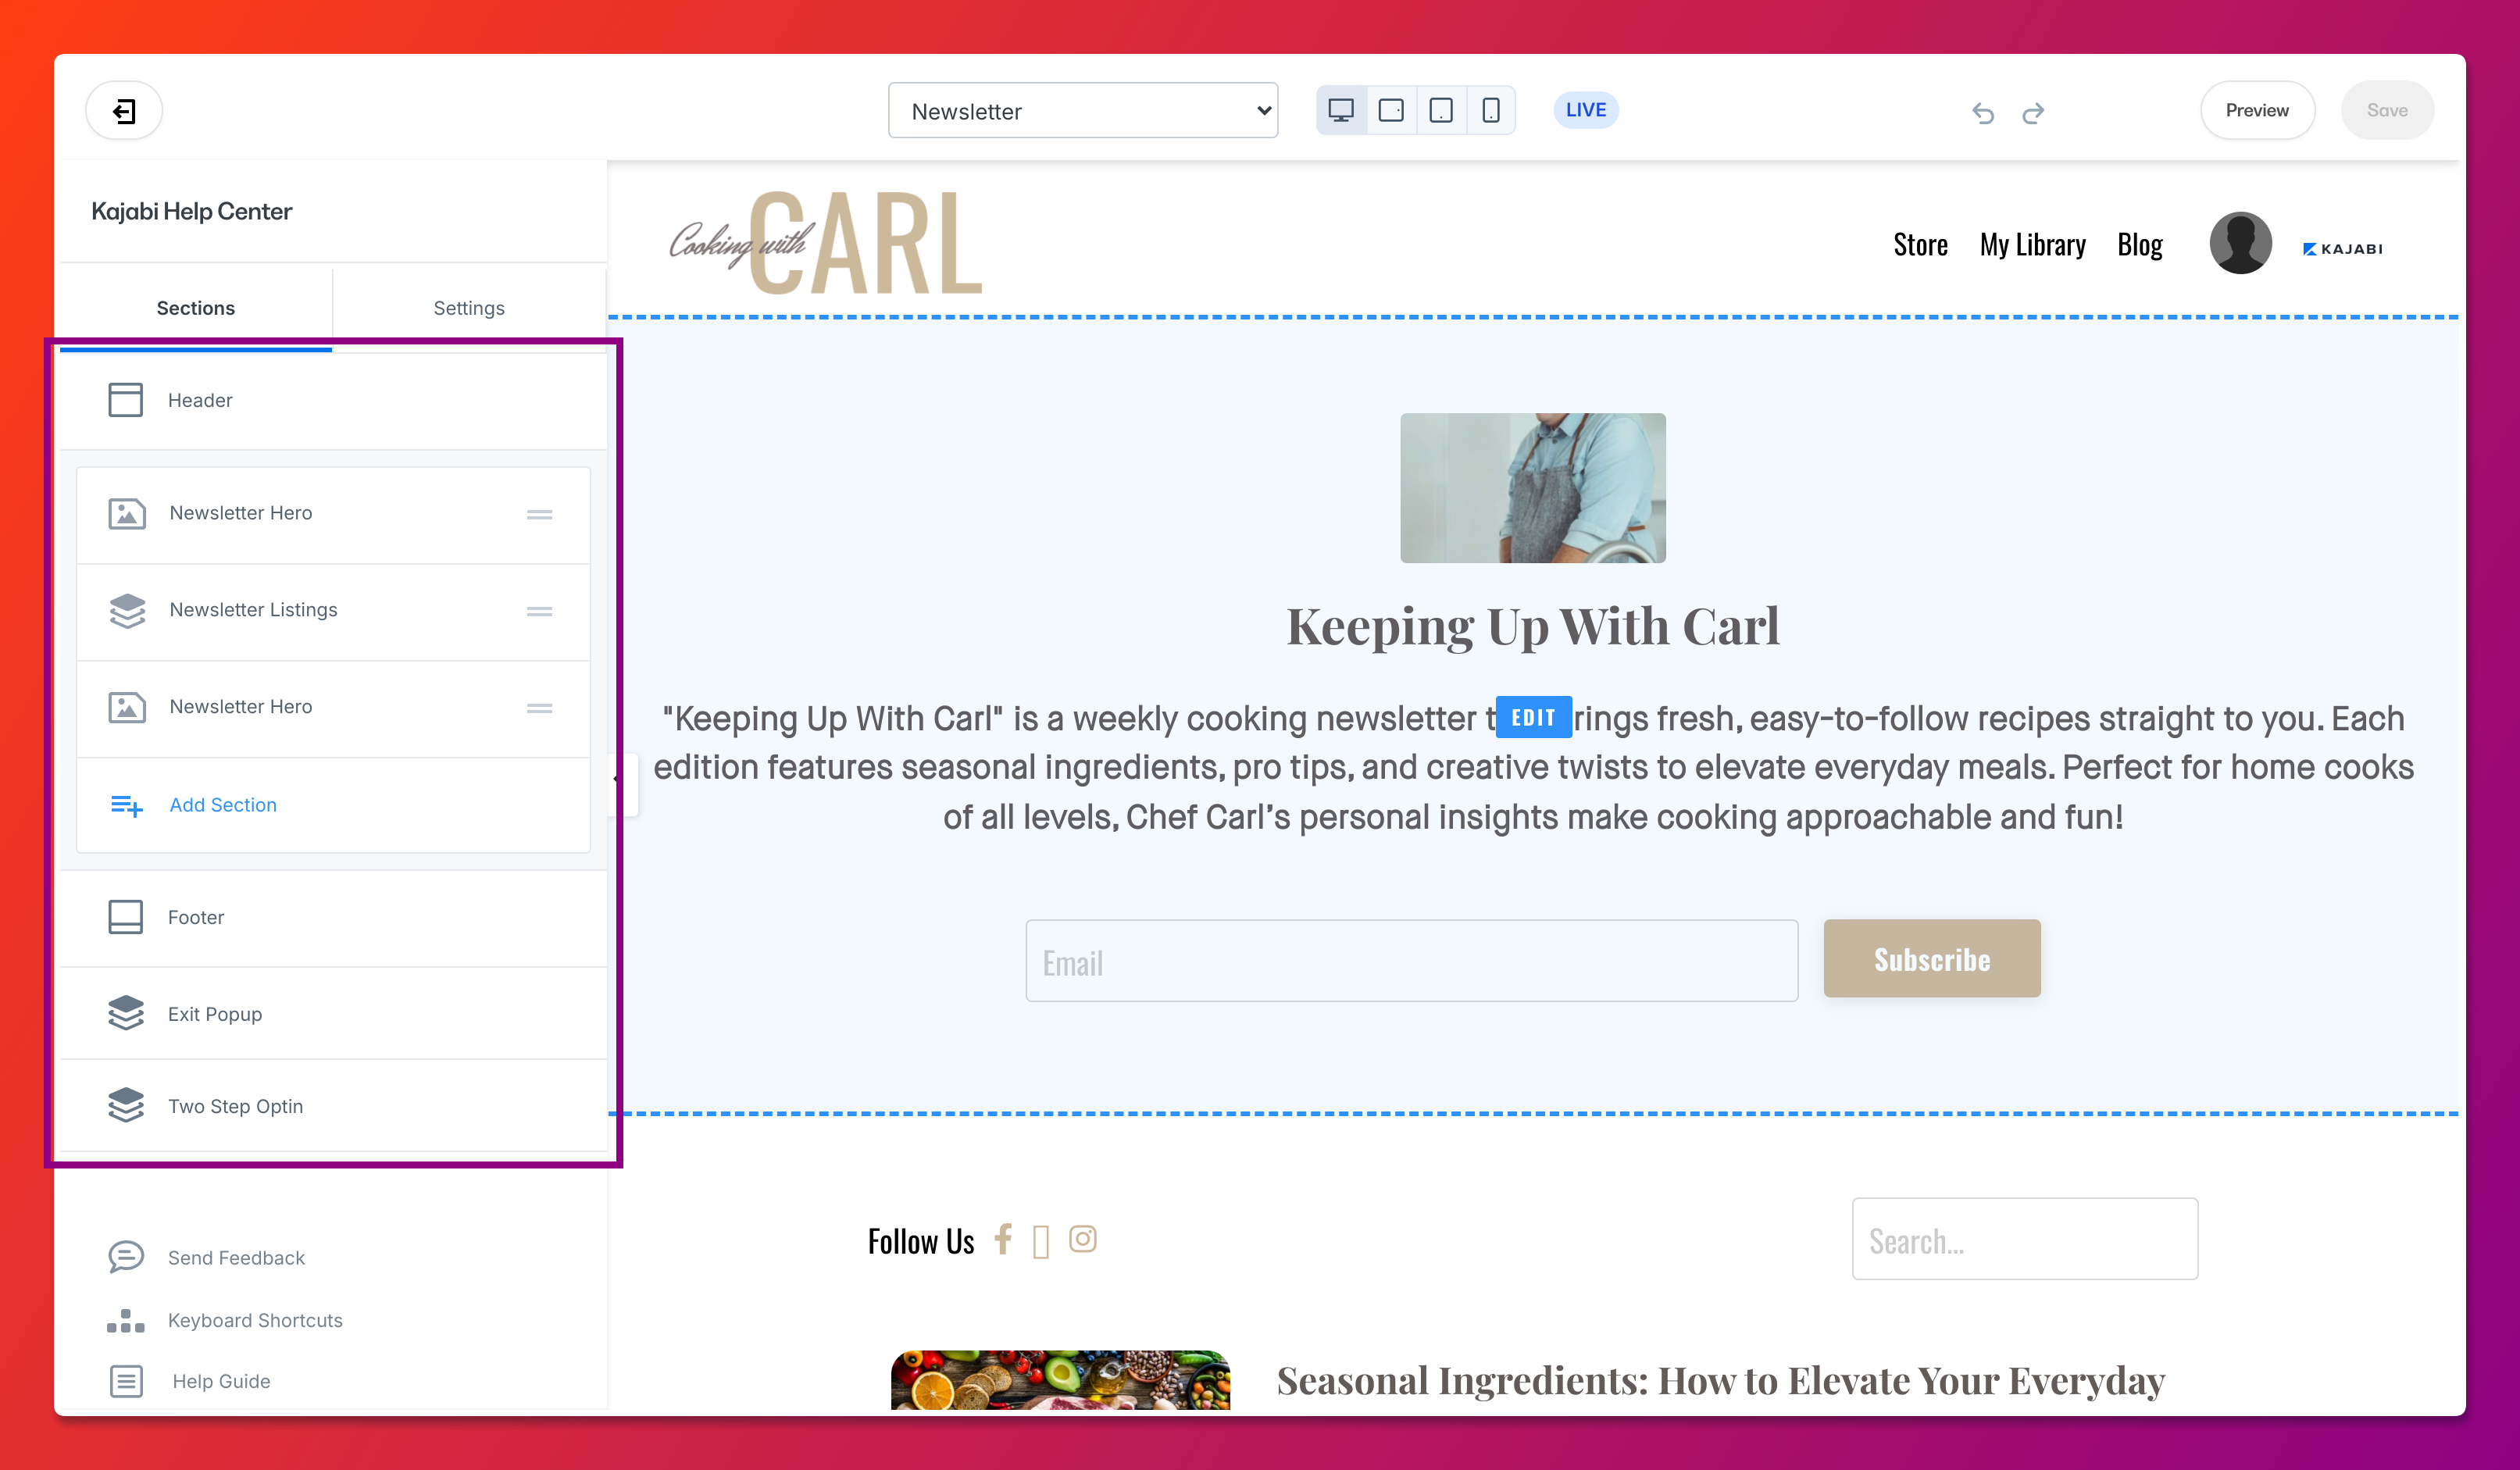Select desktop preview device icon
Viewport: 2520px width, 1470px height.
1341,110
